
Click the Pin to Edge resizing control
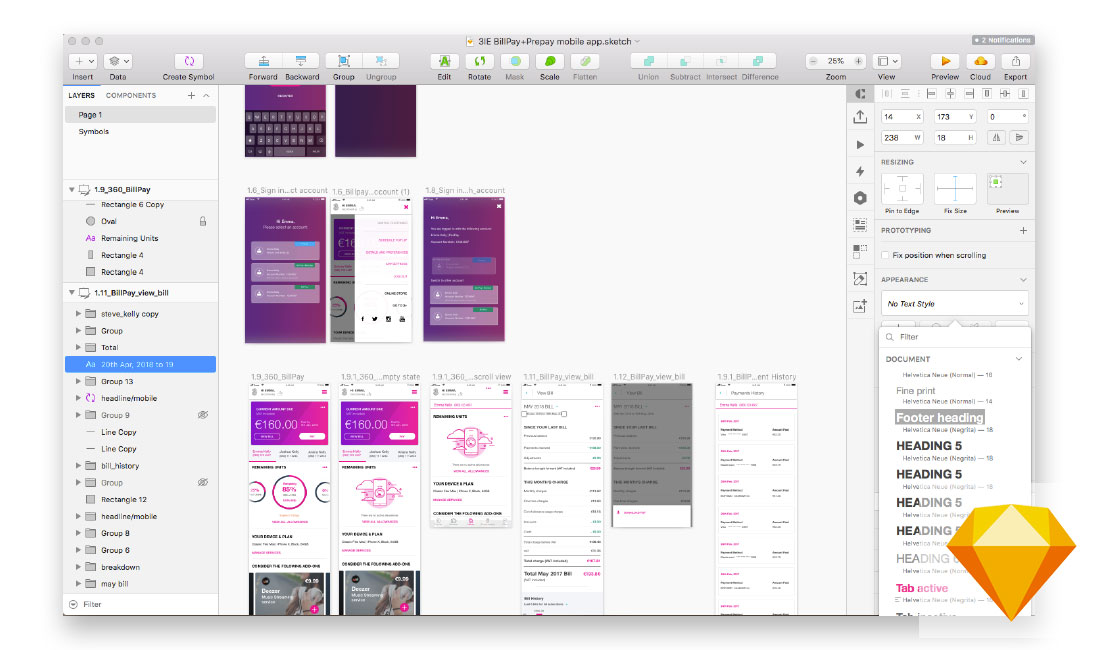902,189
